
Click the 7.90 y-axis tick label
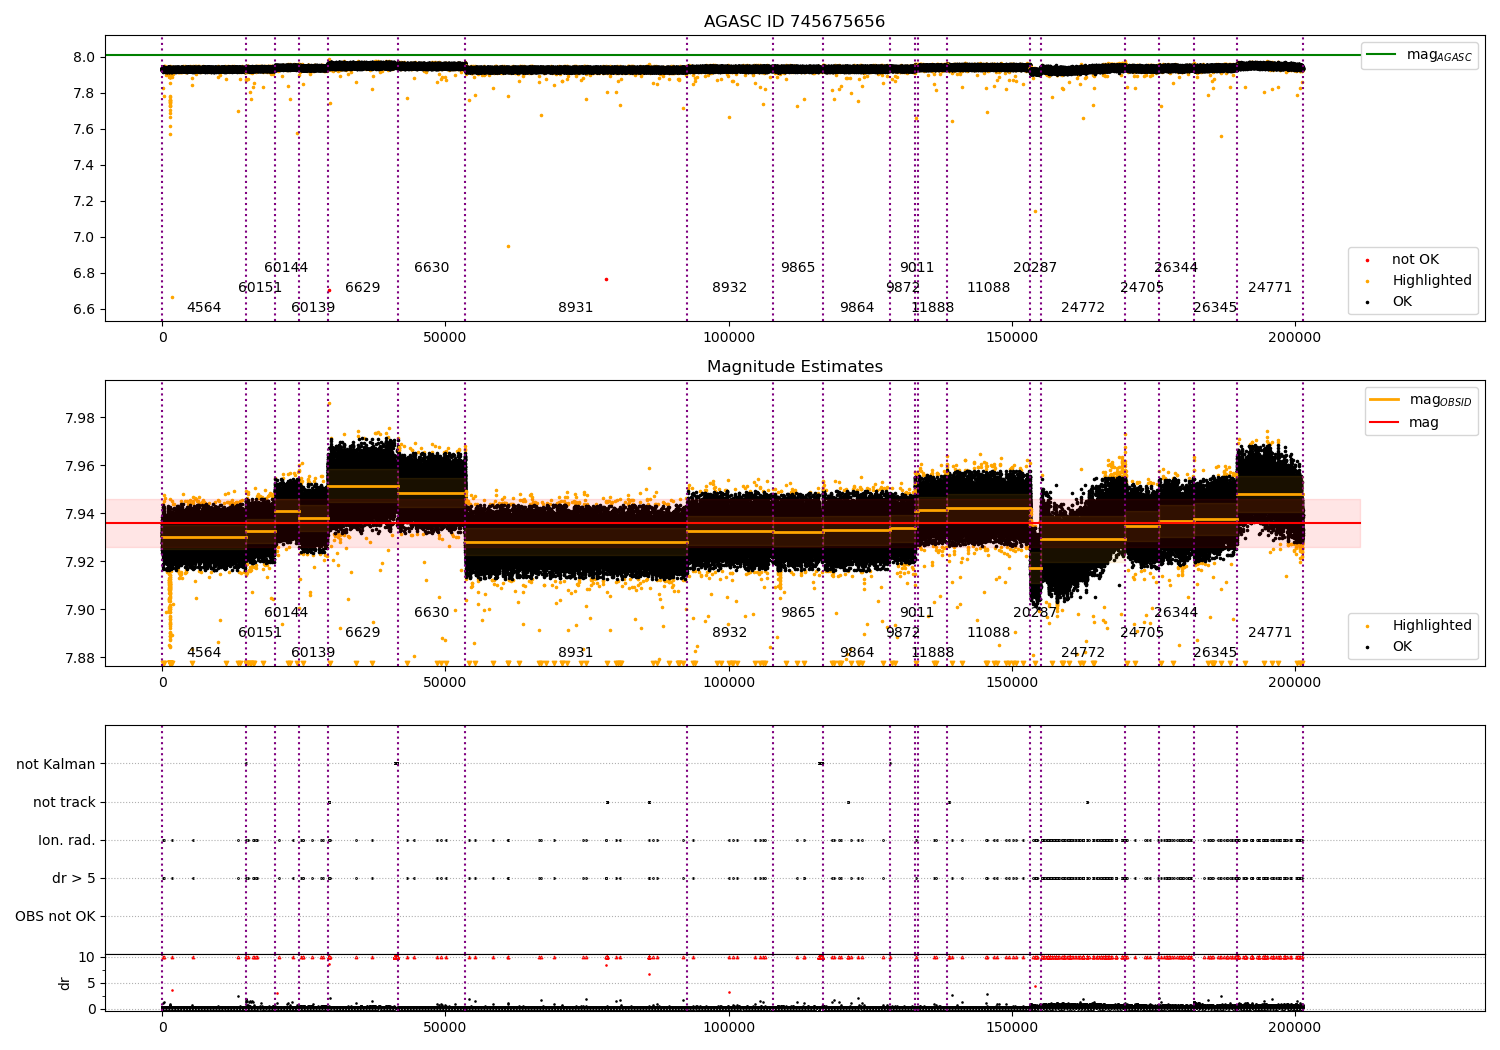[x=80, y=610]
